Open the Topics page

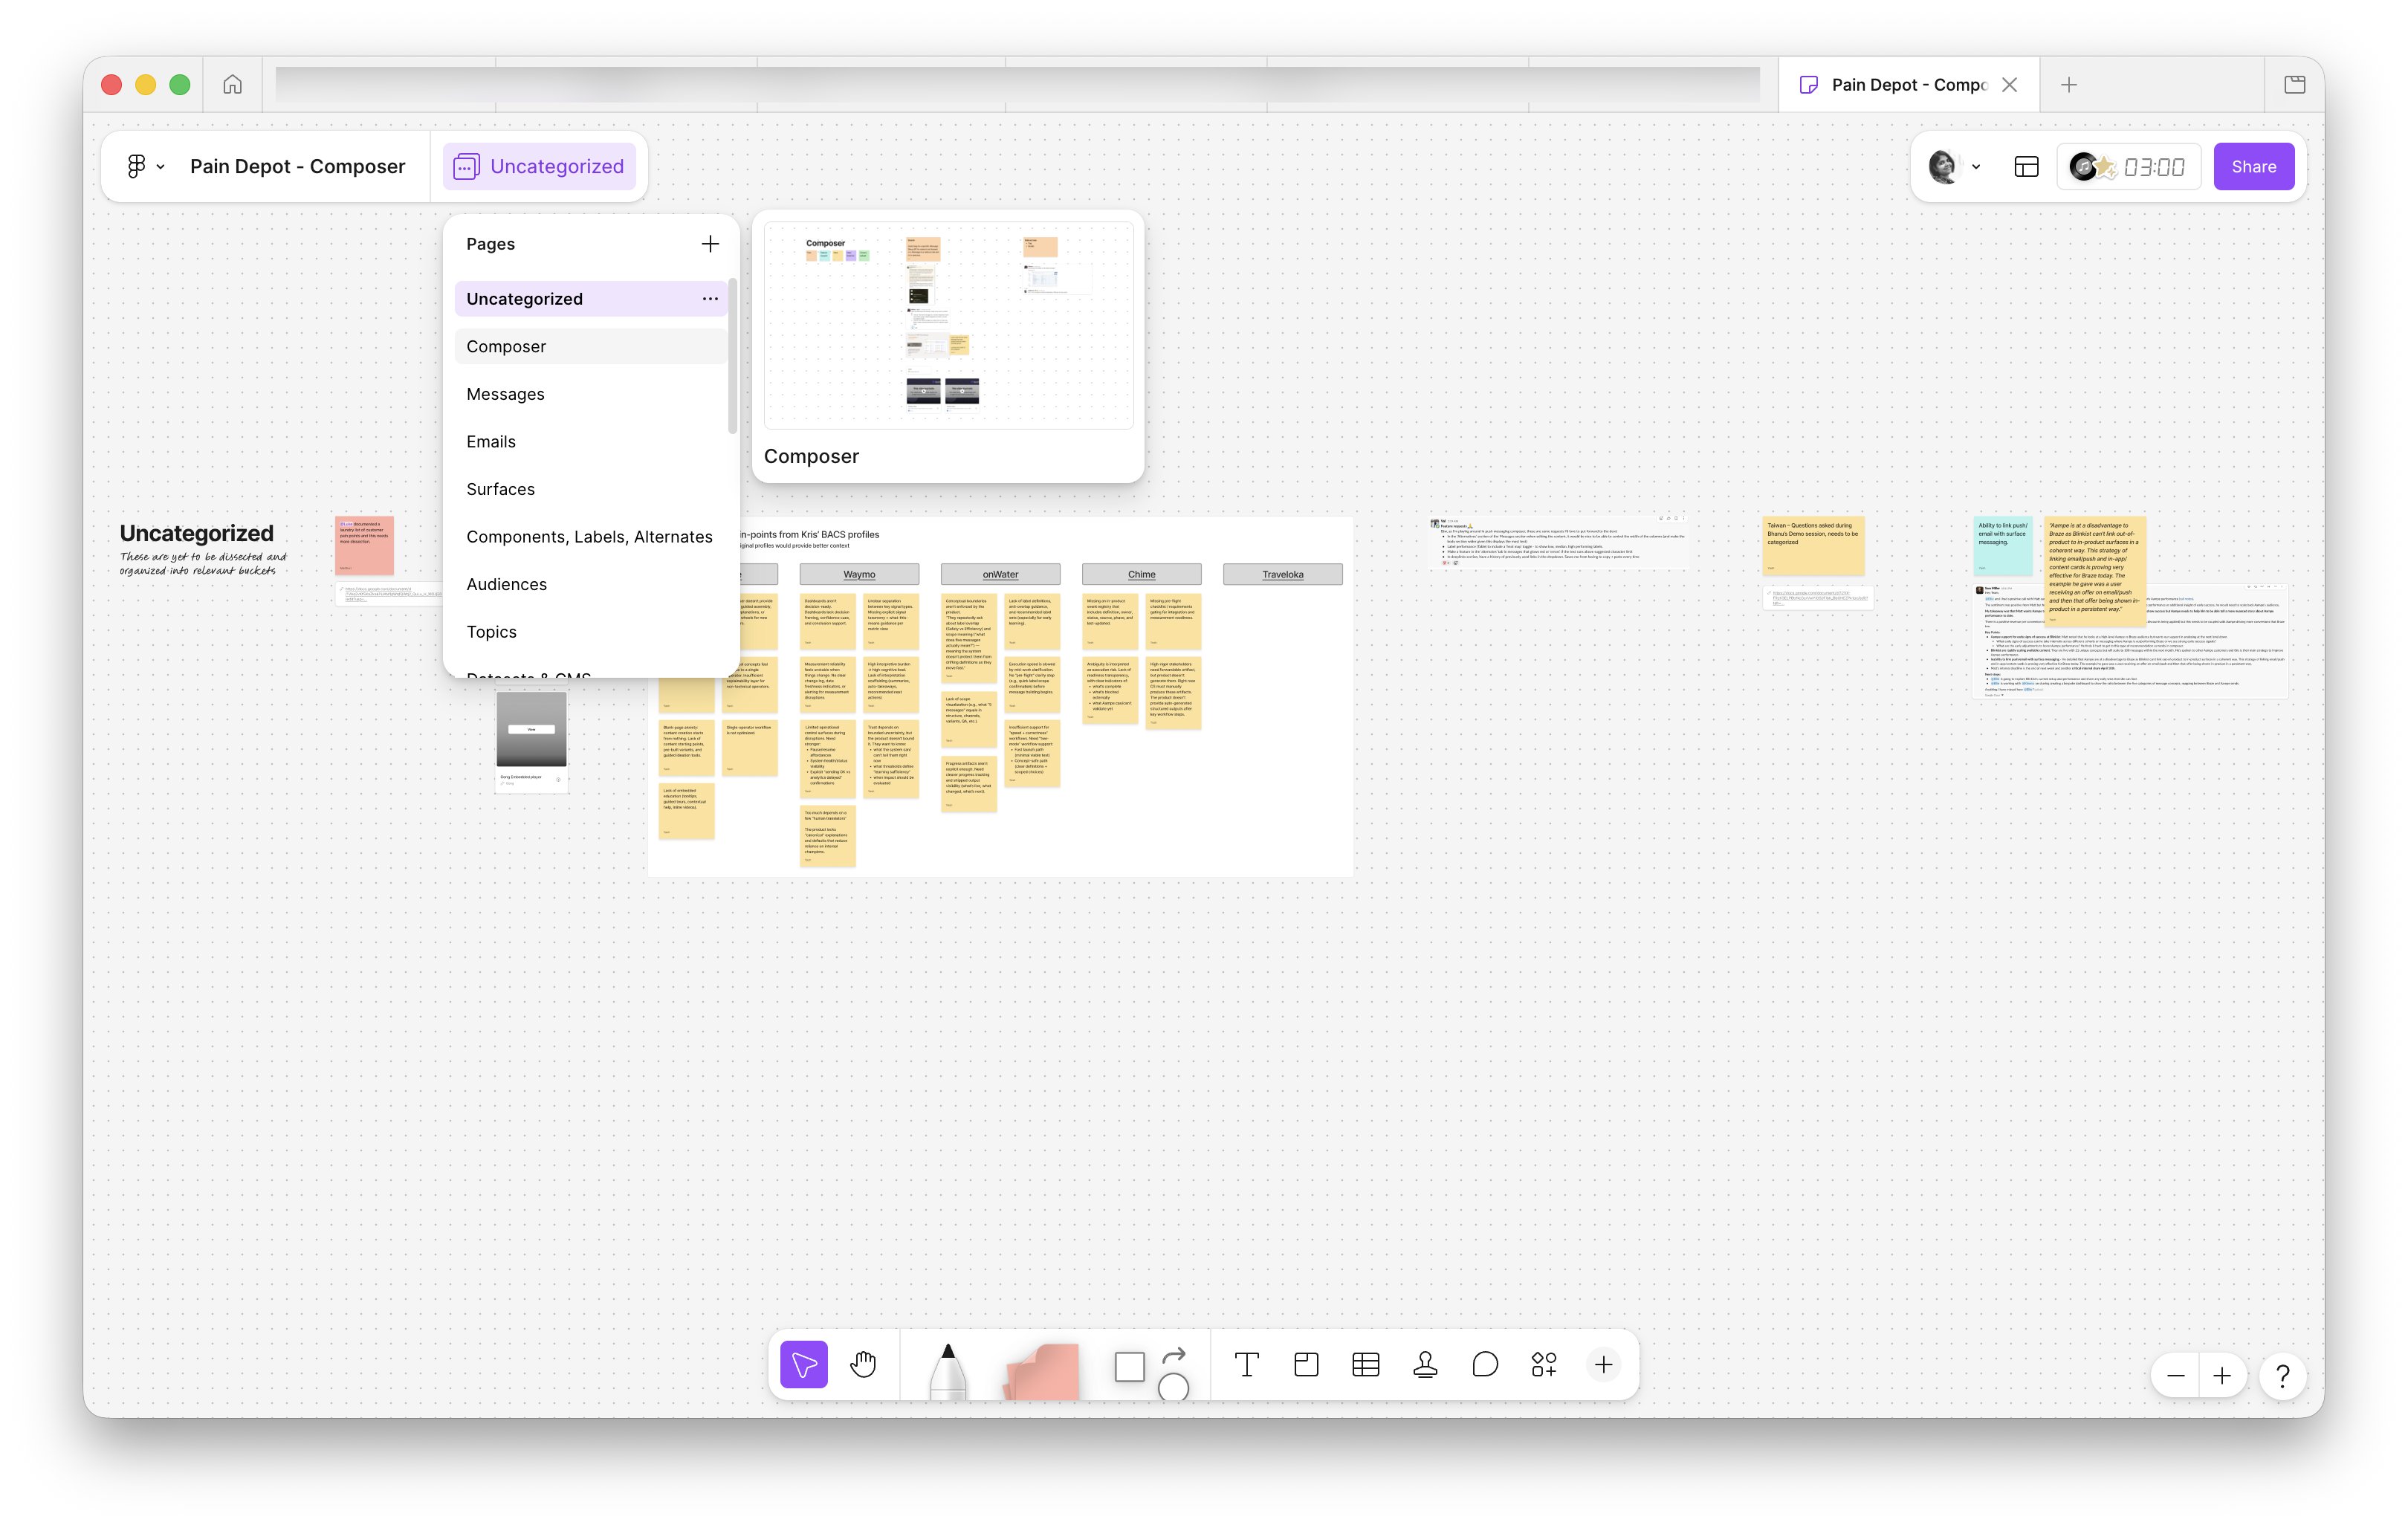[x=590, y=632]
